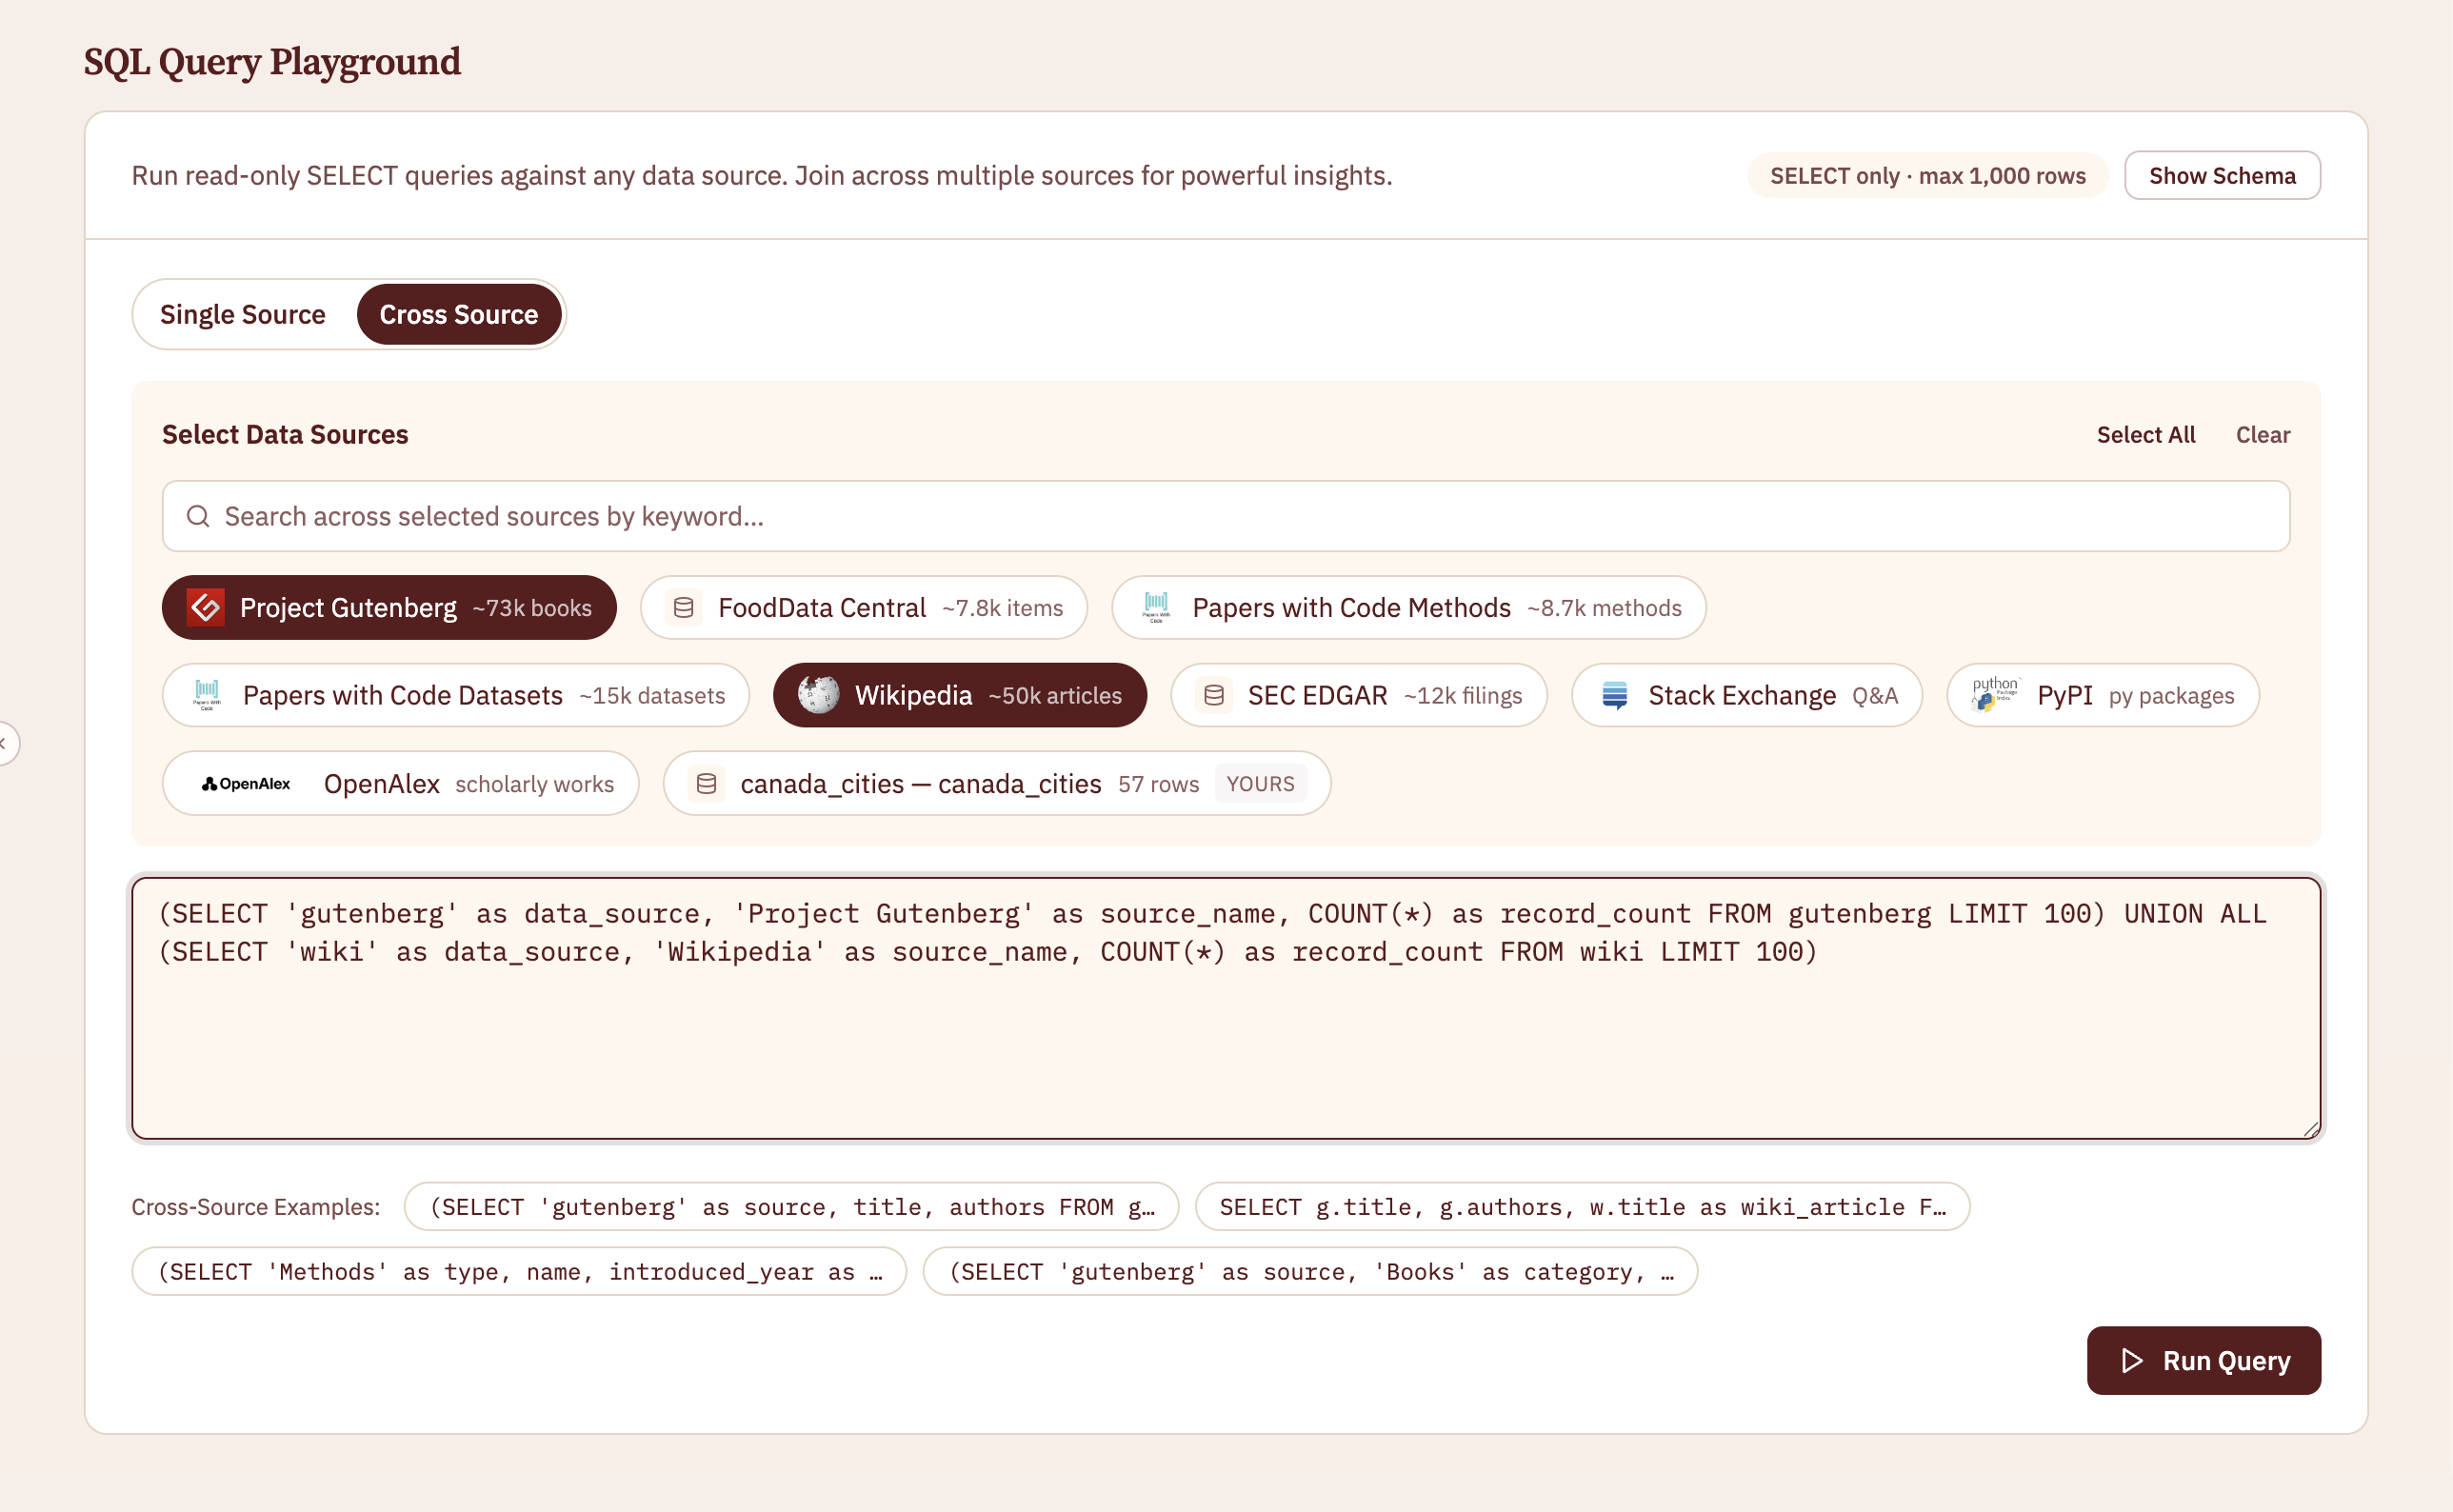2453x1512 pixels.
Task: Click the canada_cities database icon
Action: coord(706,784)
